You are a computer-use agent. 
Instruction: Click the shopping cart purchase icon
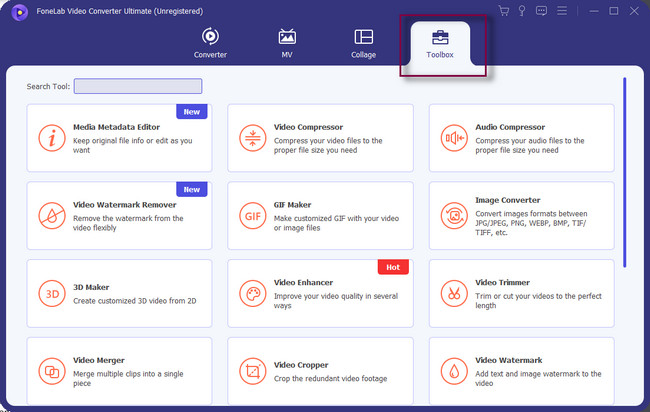pyautogui.click(x=503, y=11)
